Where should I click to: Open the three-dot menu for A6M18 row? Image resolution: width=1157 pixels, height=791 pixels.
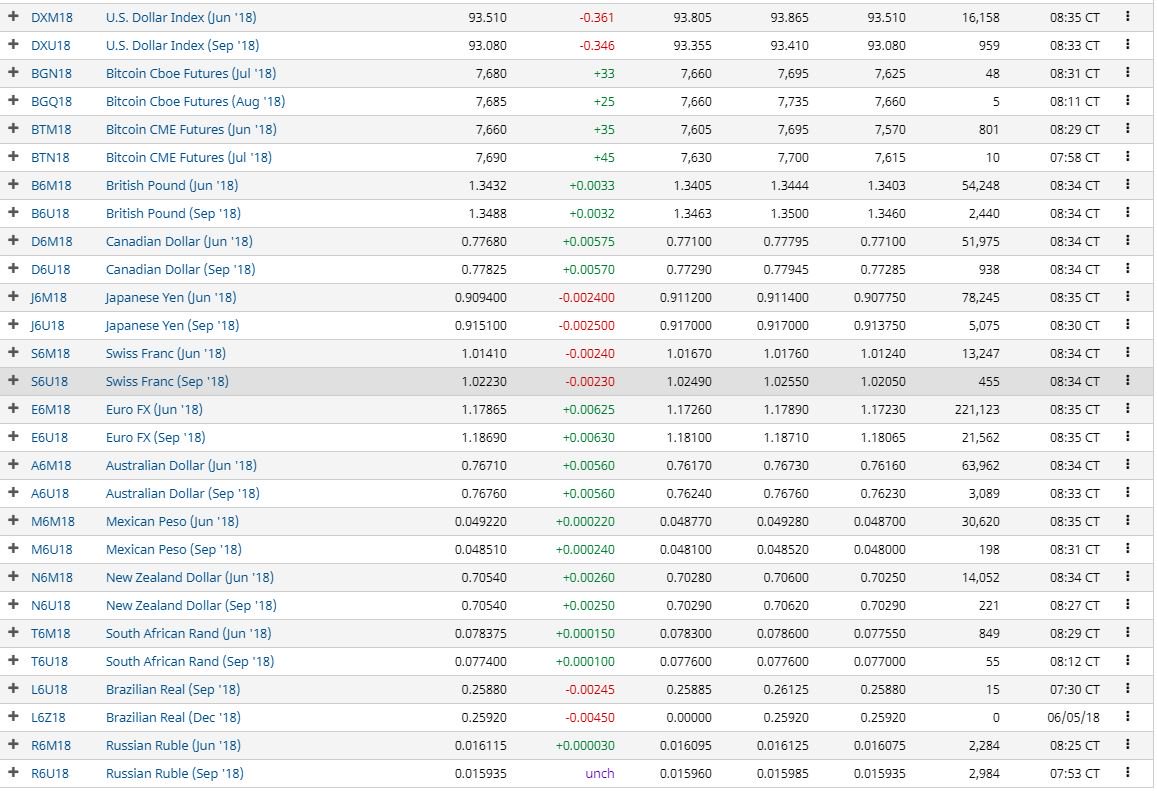point(1127,465)
